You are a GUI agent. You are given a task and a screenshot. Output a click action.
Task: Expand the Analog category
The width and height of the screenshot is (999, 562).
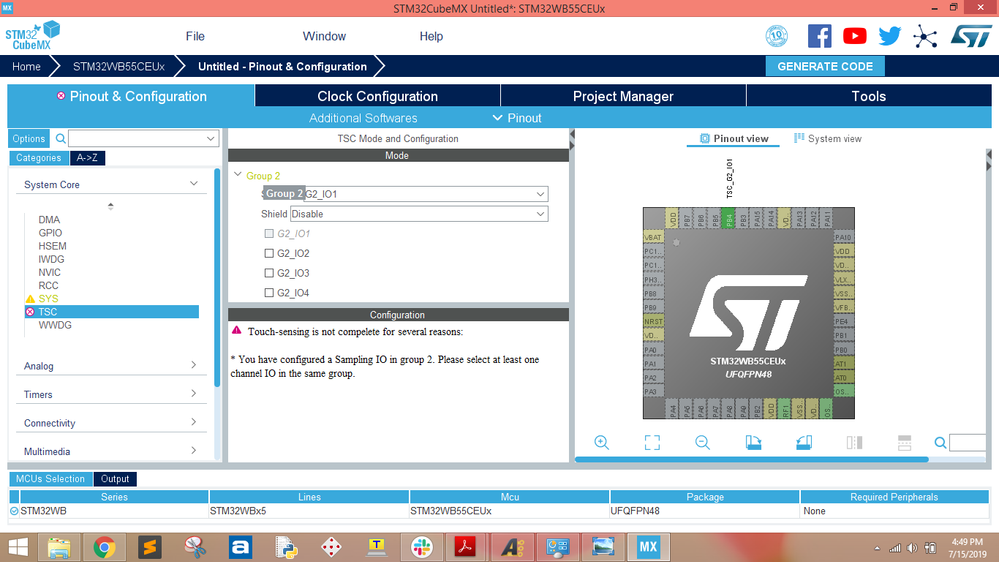pyautogui.click(x=194, y=364)
